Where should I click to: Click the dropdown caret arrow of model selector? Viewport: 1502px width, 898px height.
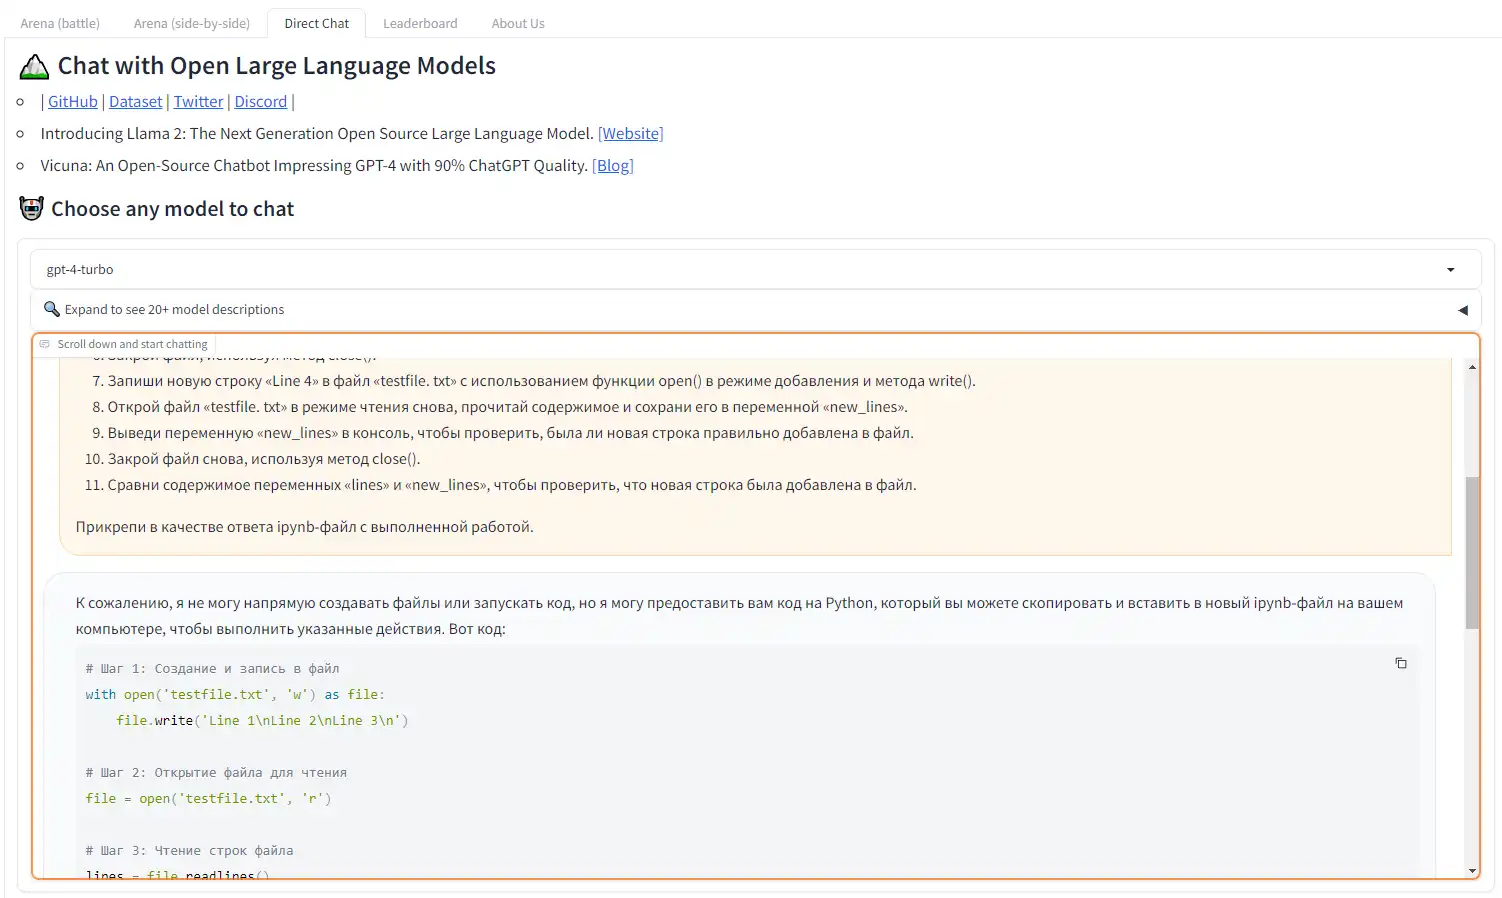tap(1450, 270)
